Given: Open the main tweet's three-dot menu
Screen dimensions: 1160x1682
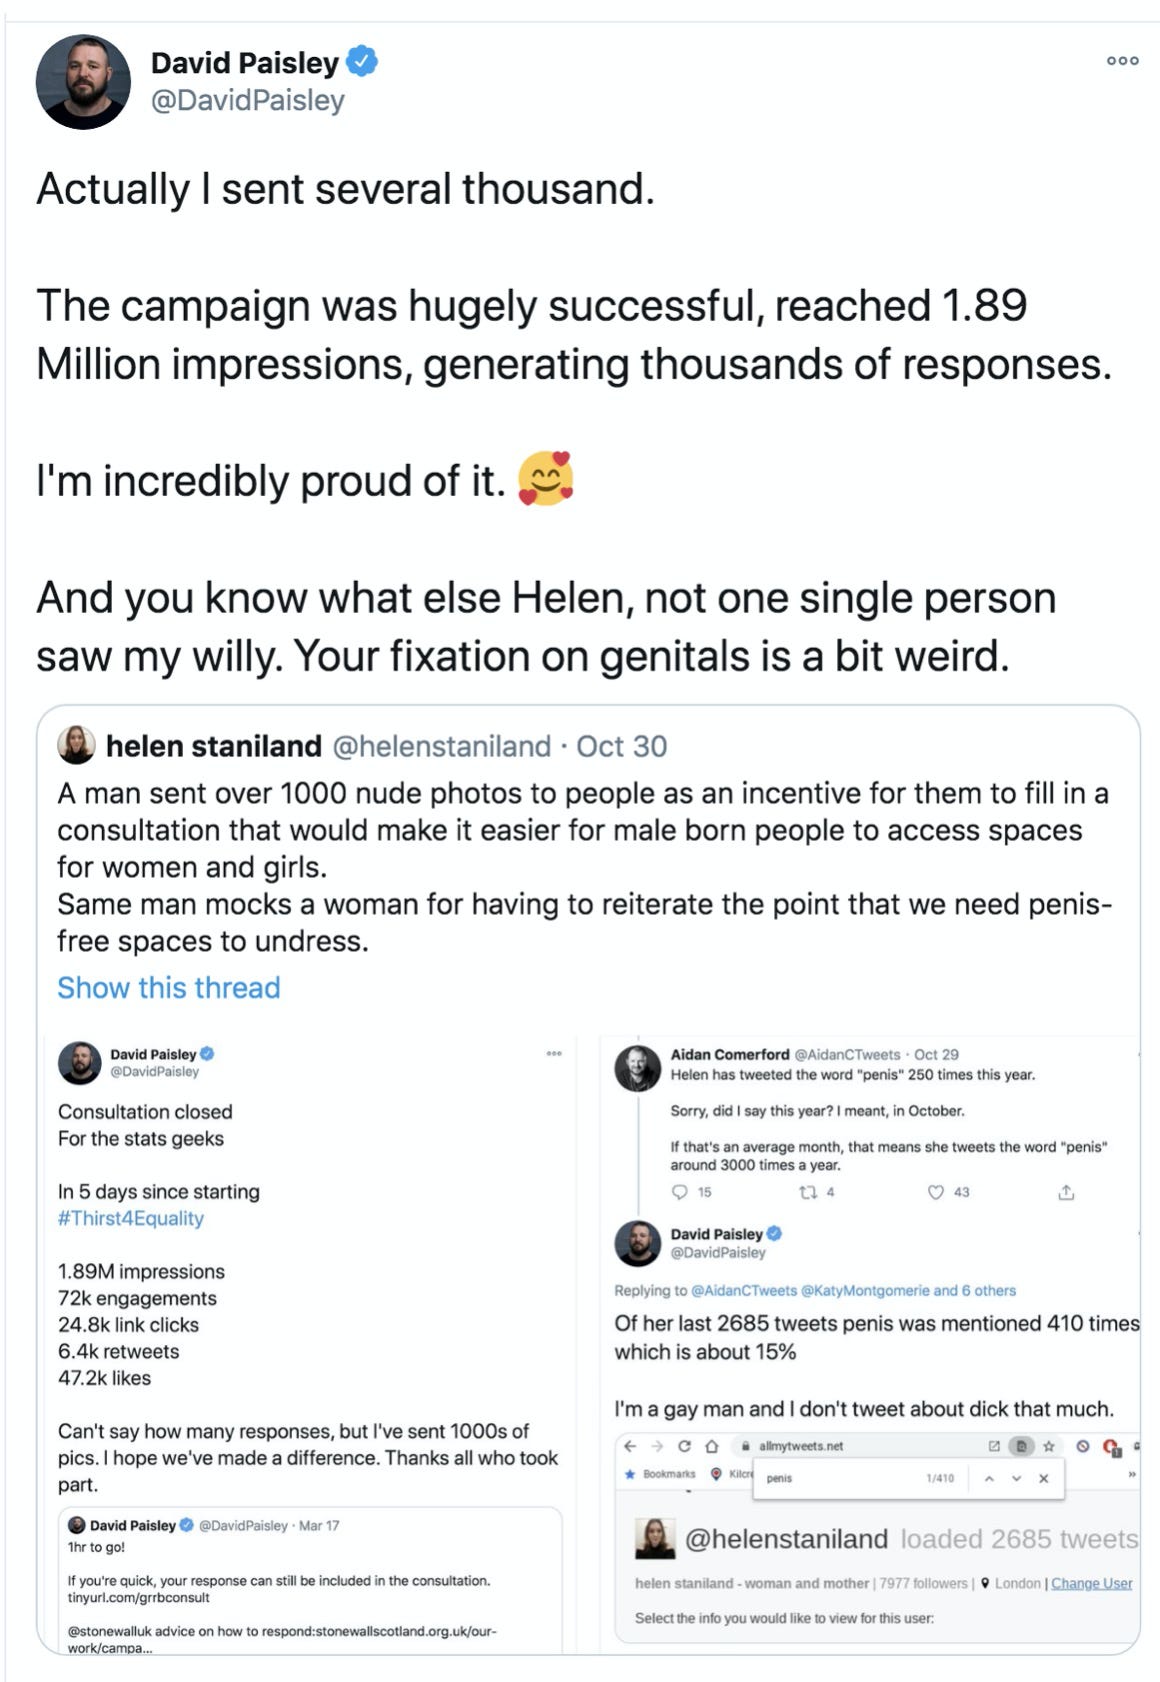Looking at the screenshot, I should [1122, 61].
